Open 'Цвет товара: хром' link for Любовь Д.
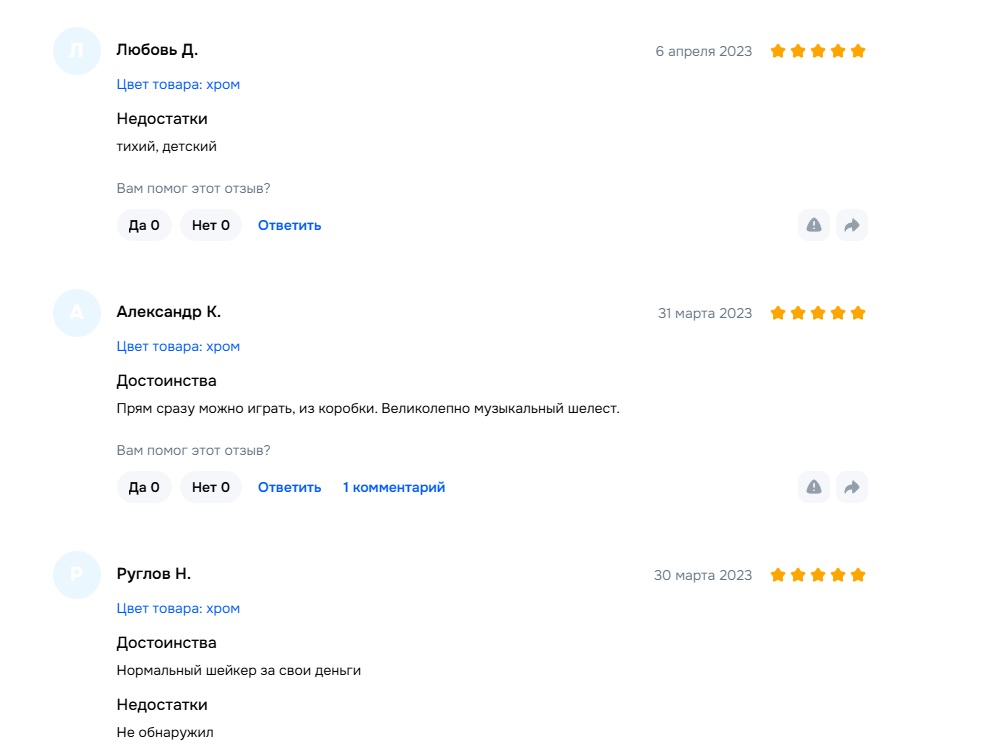This screenshot has height=749, width=994. pos(178,84)
